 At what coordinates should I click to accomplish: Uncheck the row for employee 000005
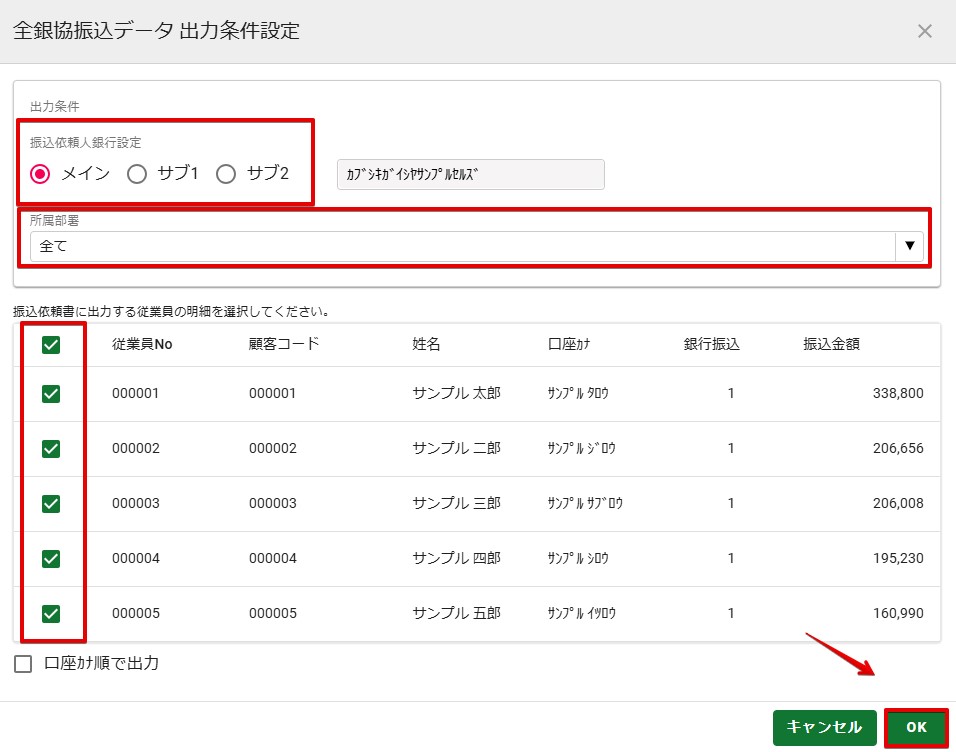tap(51, 614)
